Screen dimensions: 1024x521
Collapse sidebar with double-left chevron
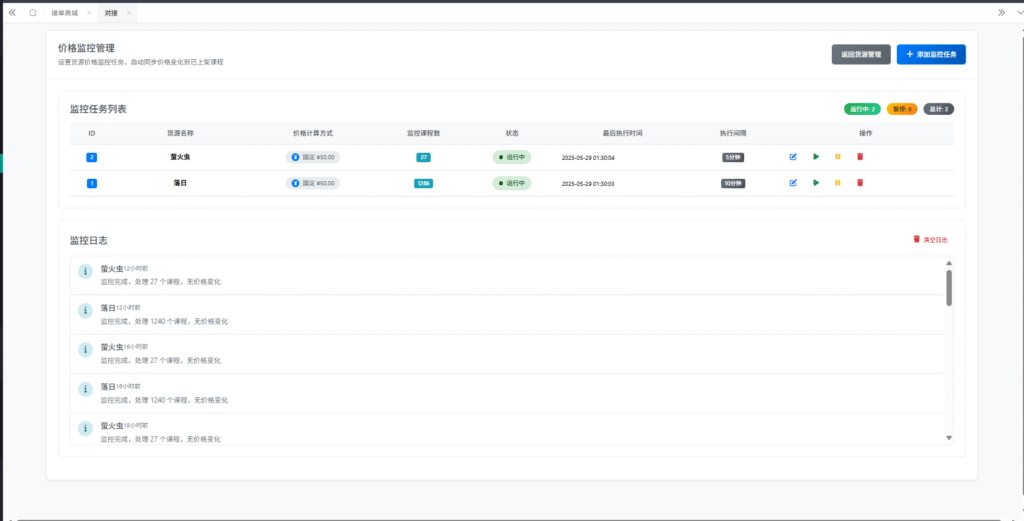[x=12, y=12]
